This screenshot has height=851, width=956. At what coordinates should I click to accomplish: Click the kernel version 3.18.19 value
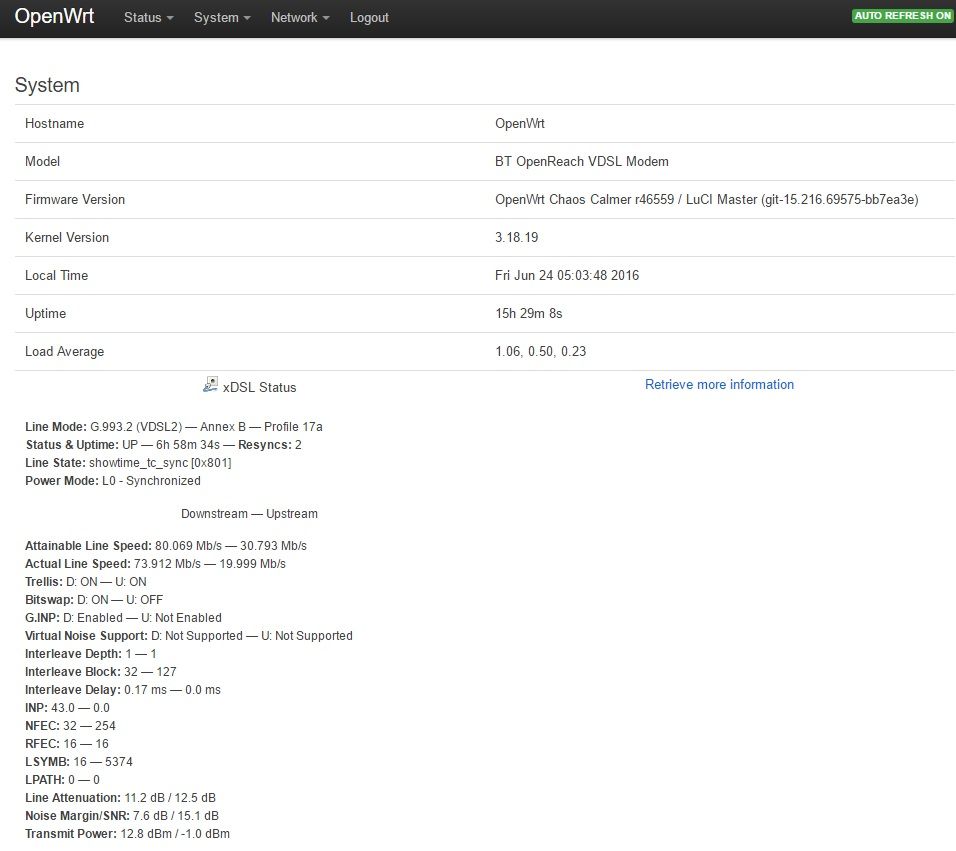[518, 238]
